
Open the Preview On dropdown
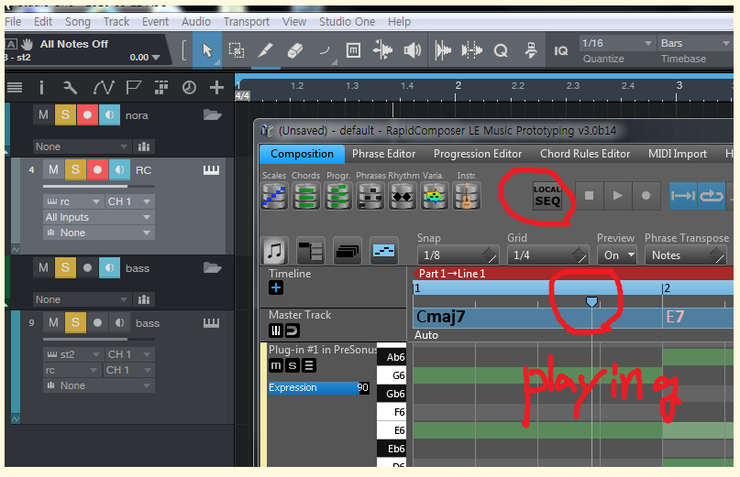(617, 255)
